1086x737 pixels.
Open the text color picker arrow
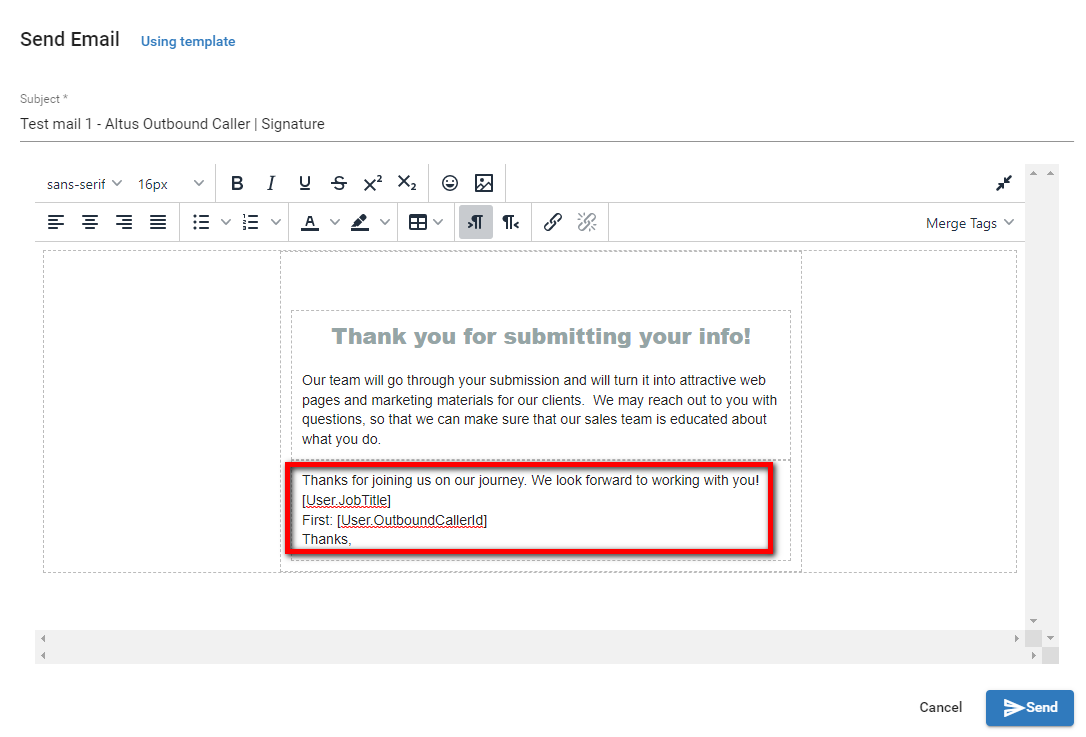335,222
